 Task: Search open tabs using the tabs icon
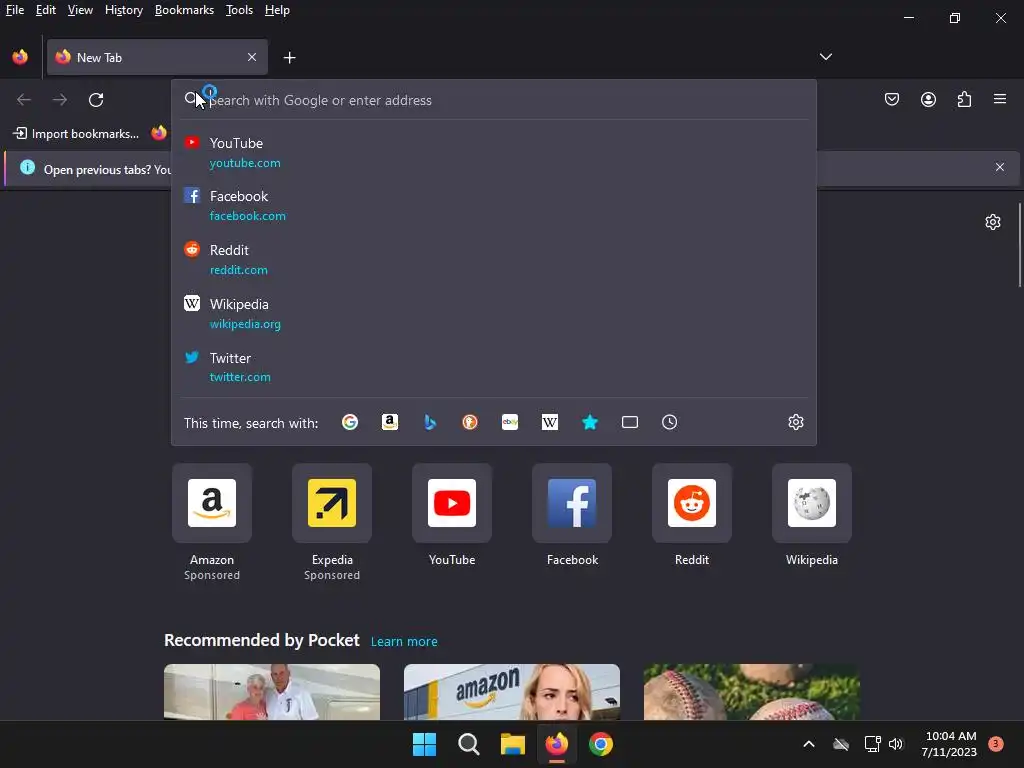pyautogui.click(x=630, y=423)
